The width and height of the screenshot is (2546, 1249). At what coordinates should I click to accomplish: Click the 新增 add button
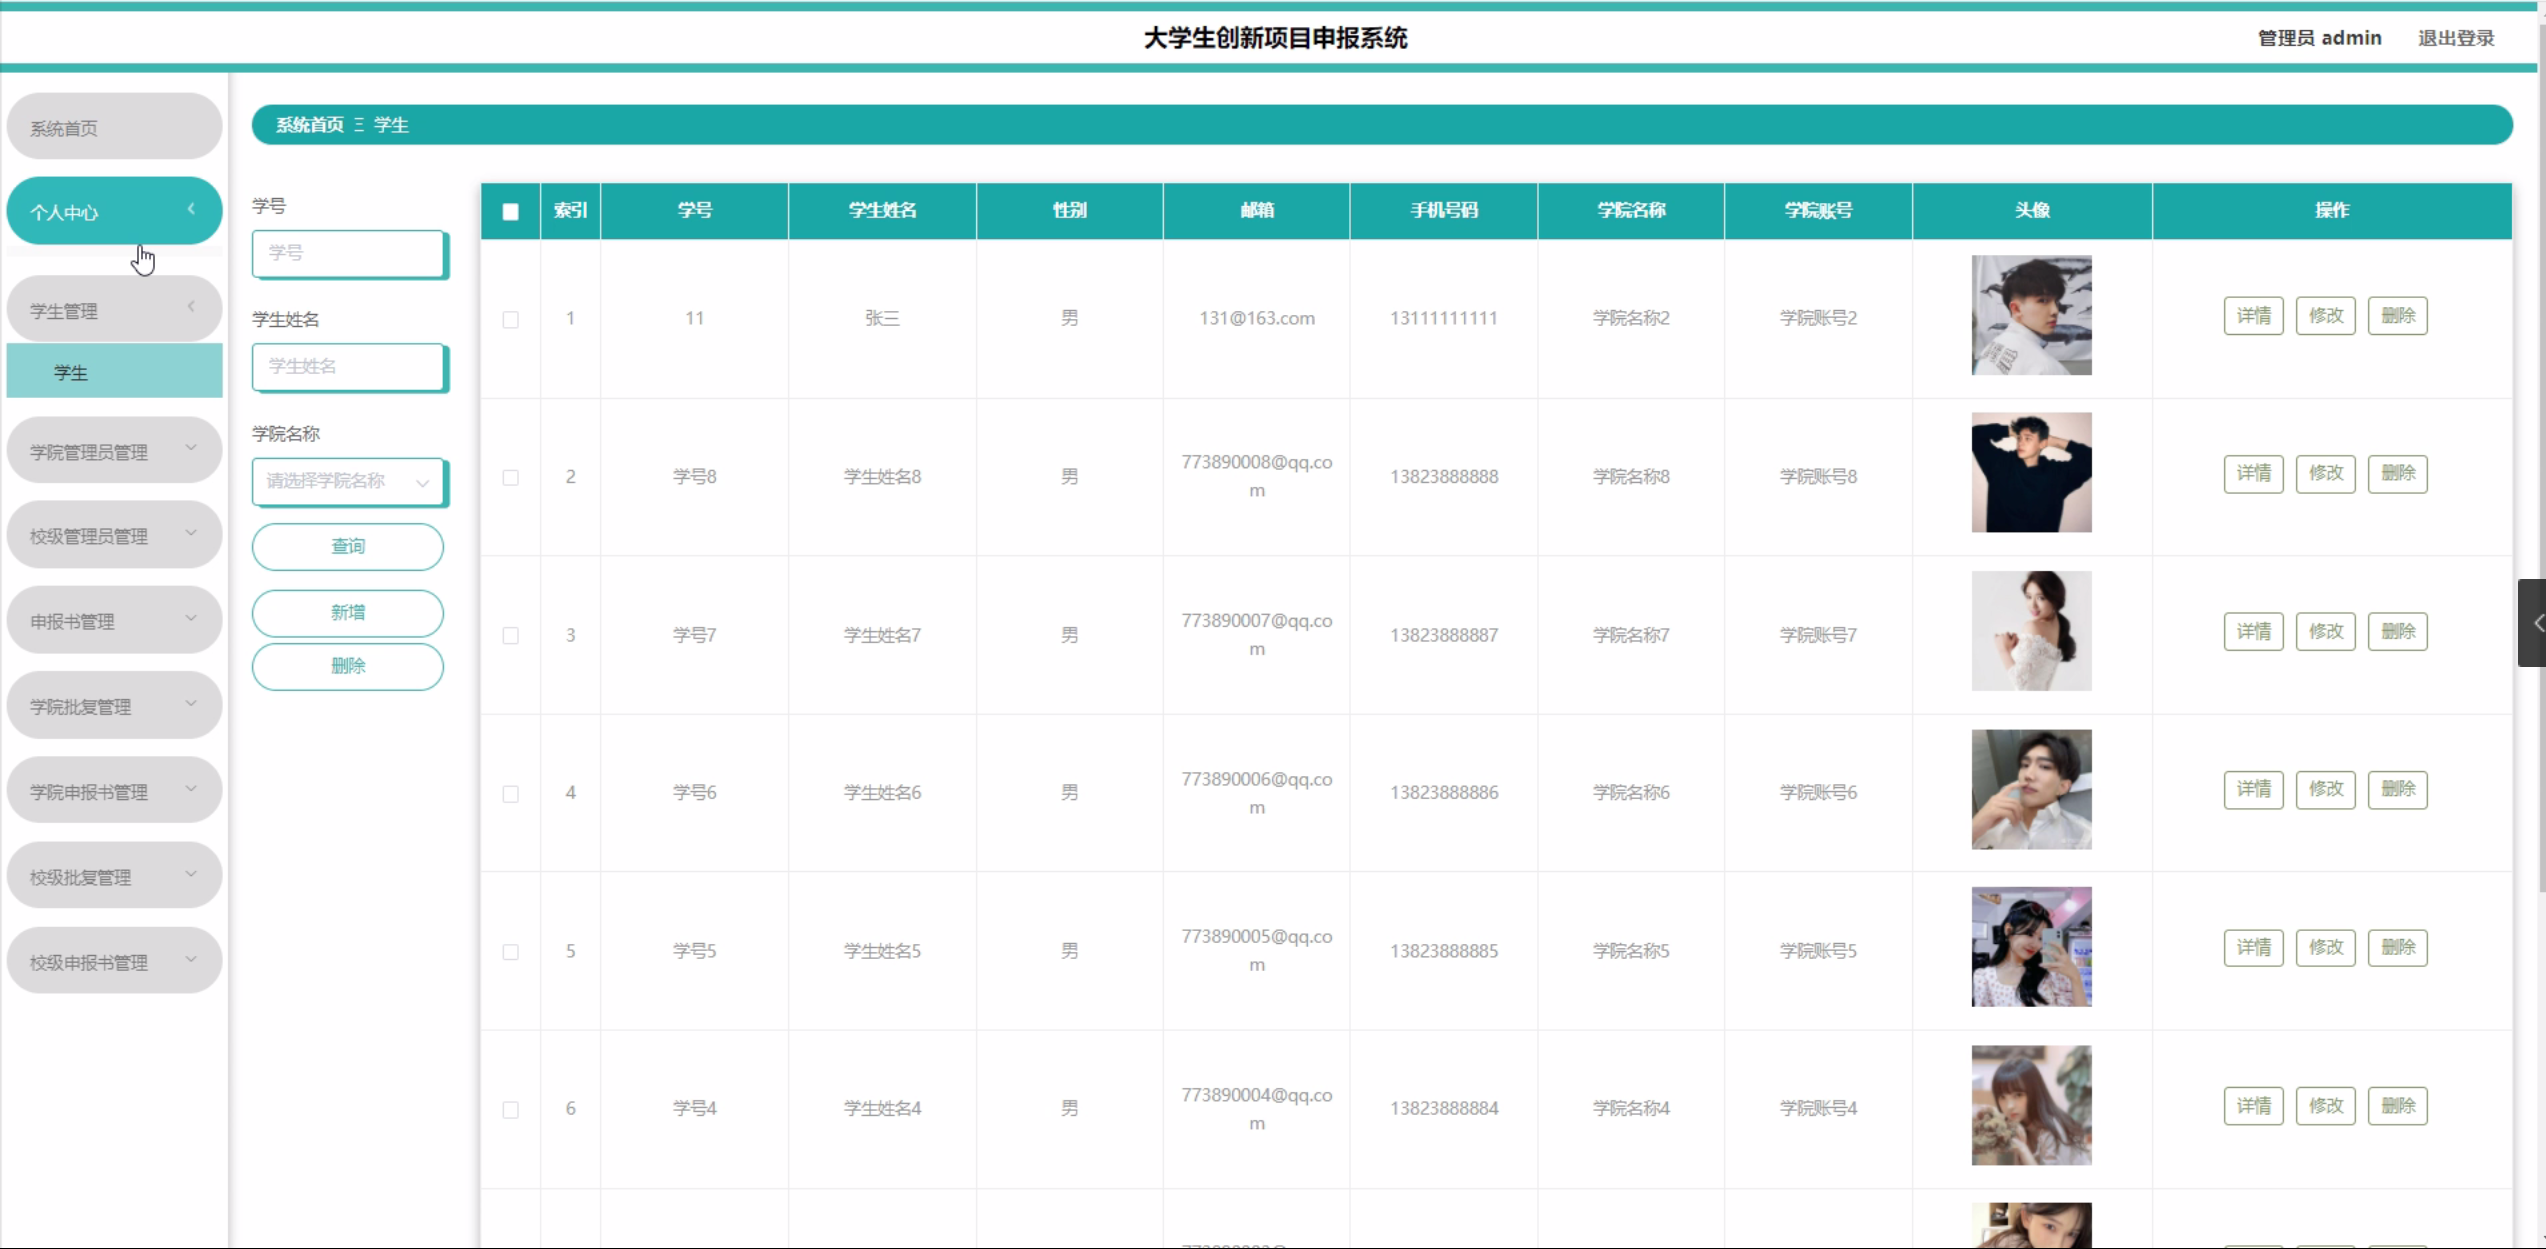coord(347,612)
